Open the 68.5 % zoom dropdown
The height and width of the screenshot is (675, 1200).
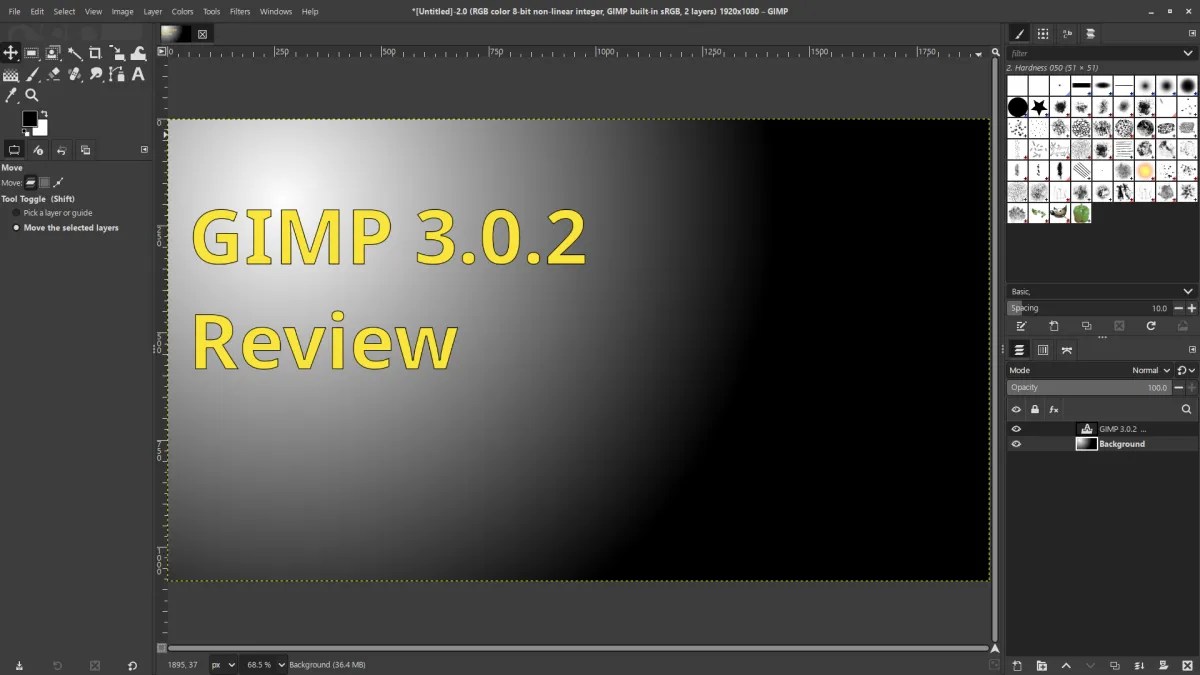click(x=263, y=664)
